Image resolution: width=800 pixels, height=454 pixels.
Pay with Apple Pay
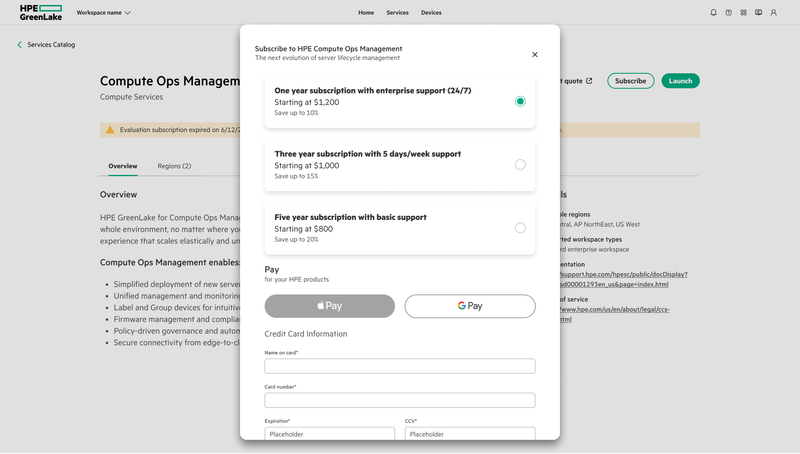(x=330, y=306)
